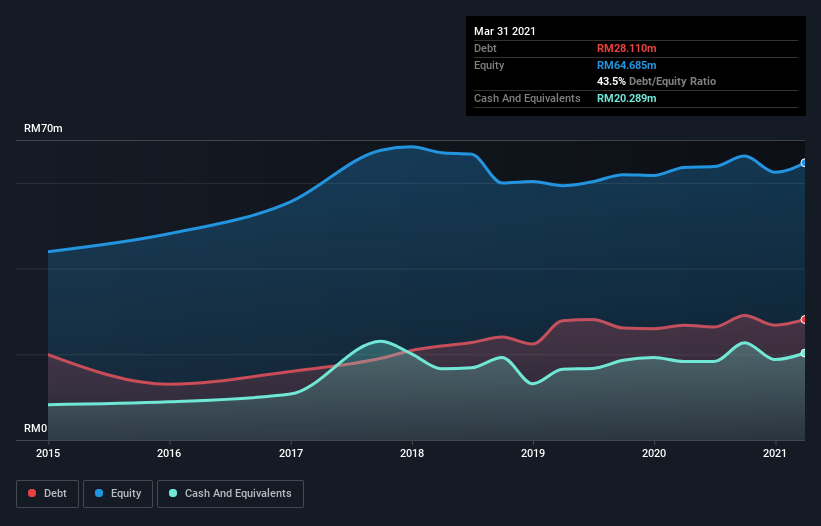Click the teal Cash endpoint marker

coord(804,353)
